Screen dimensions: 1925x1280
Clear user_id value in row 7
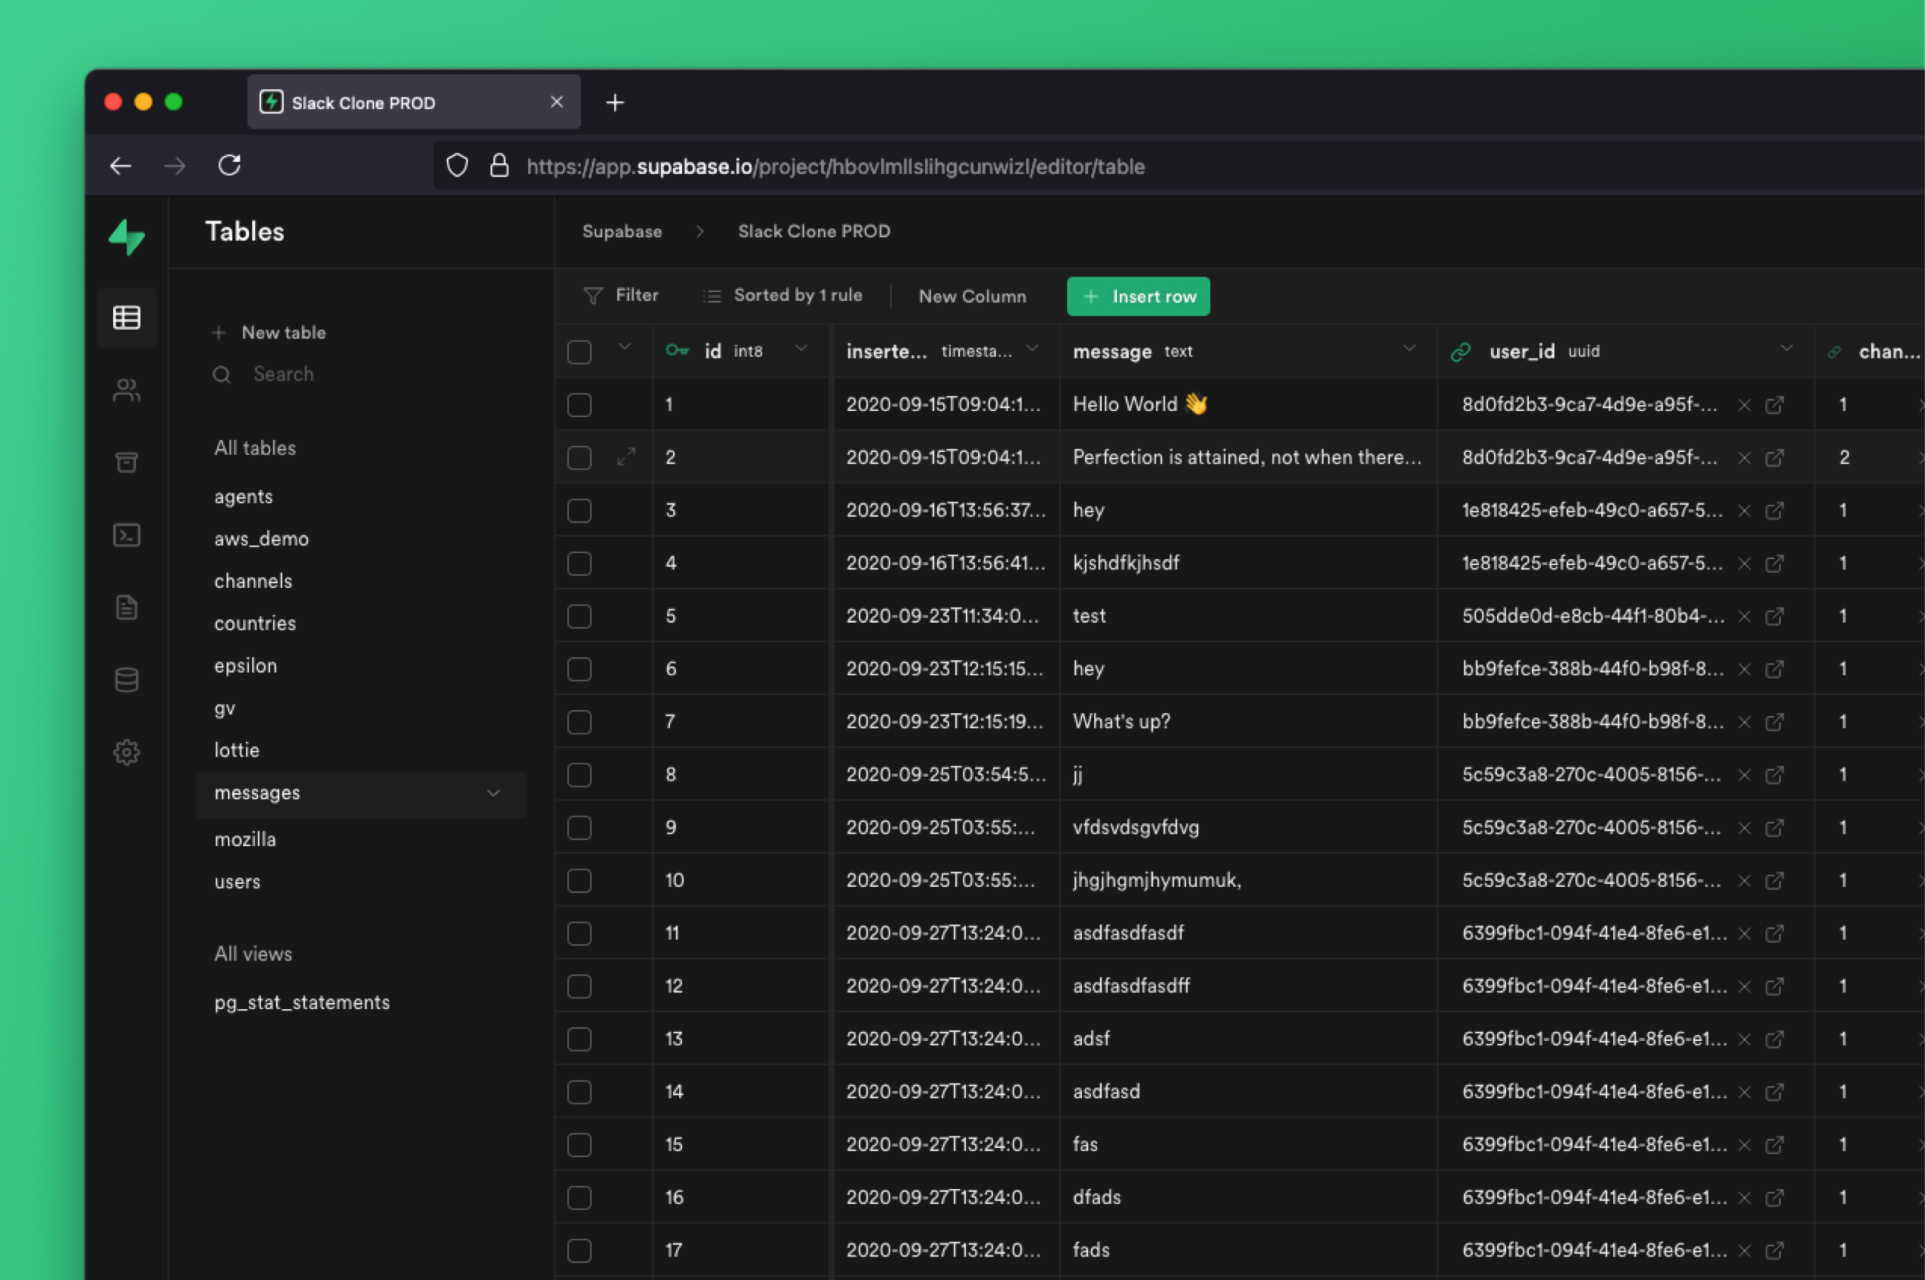pos(1744,722)
